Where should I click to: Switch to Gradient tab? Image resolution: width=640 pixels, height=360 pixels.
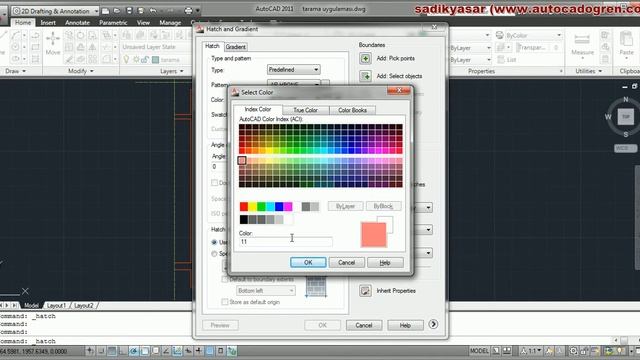tap(236, 47)
